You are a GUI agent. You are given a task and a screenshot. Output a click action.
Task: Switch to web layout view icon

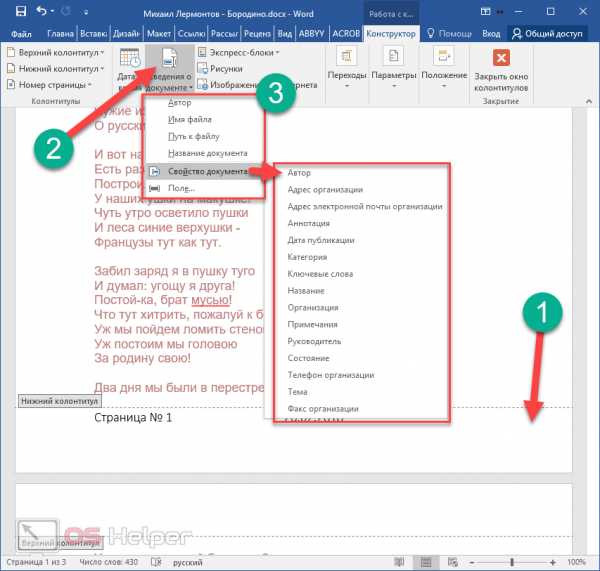[453, 562]
